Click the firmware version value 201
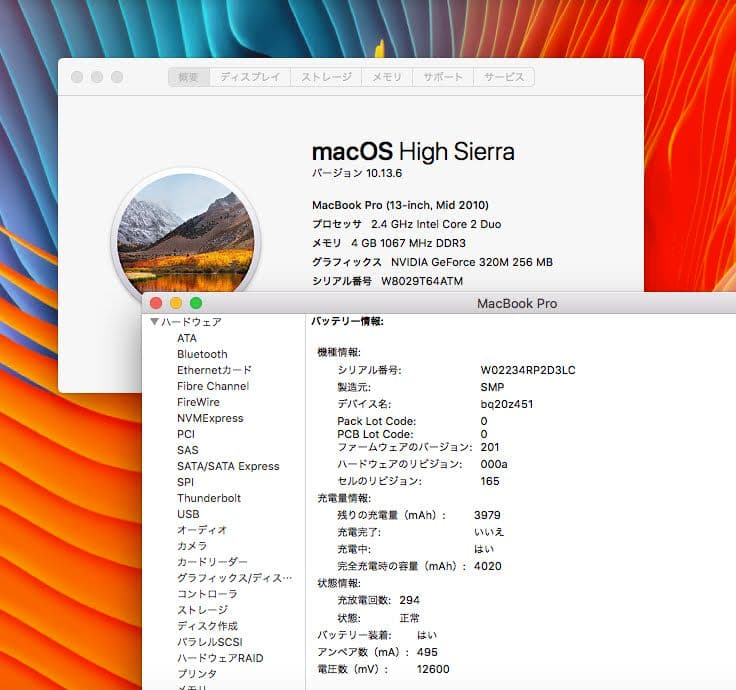This screenshot has height=690, width=736. click(x=490, y=447)
